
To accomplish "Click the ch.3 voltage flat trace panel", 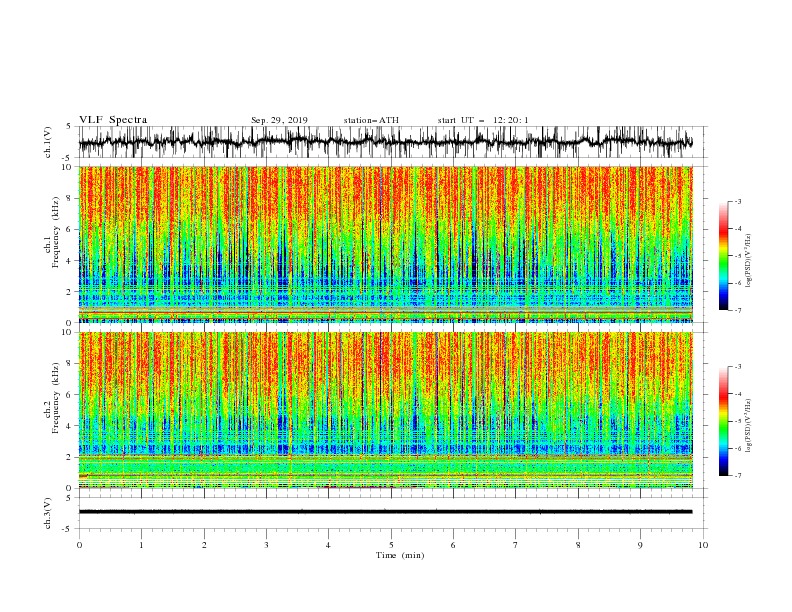I will [392, 513].
